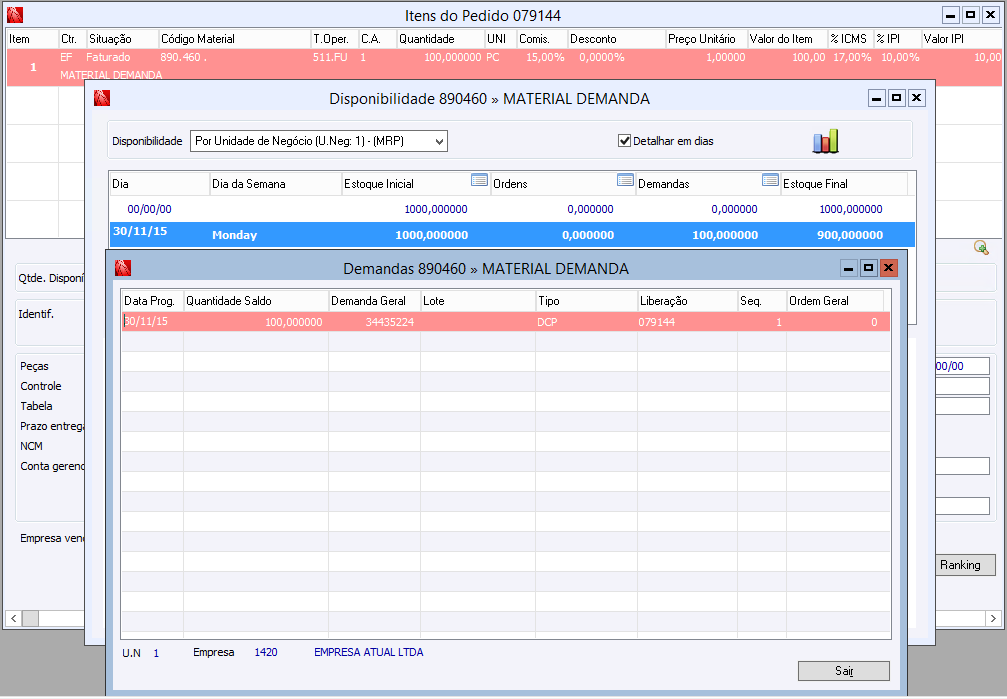Viewport: 1007px width, 699px height.
Task: Click the Ordem Geral column header
Action: click(835, 301)
